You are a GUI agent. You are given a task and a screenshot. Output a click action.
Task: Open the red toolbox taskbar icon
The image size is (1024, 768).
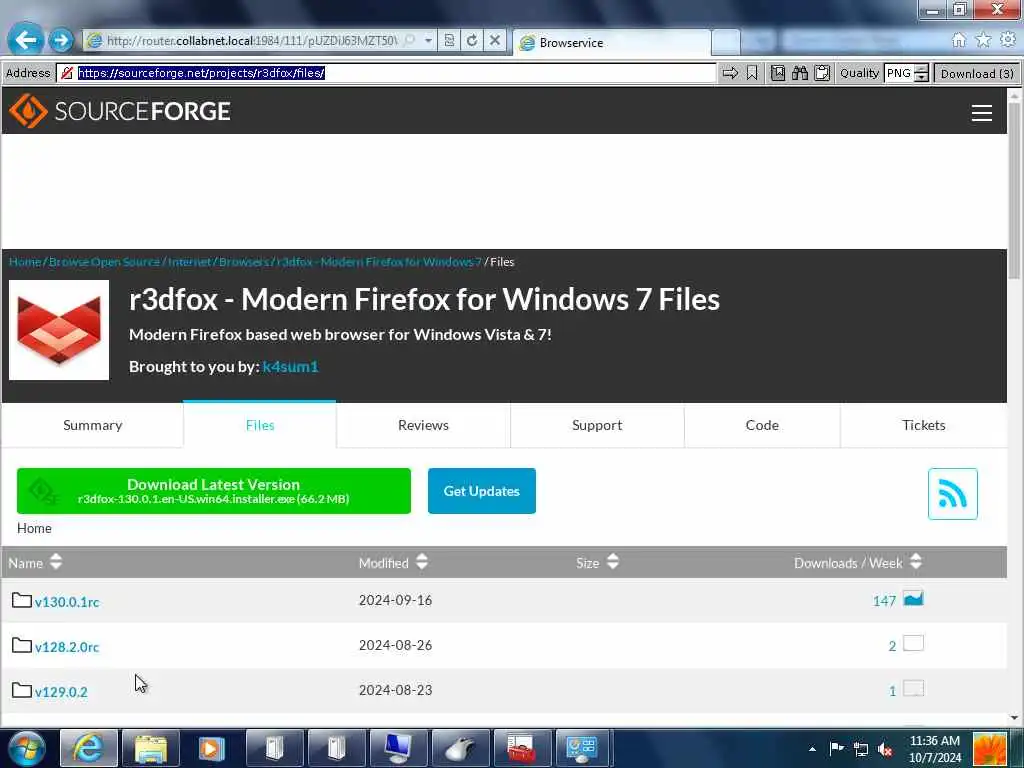(x=521, y=748)
